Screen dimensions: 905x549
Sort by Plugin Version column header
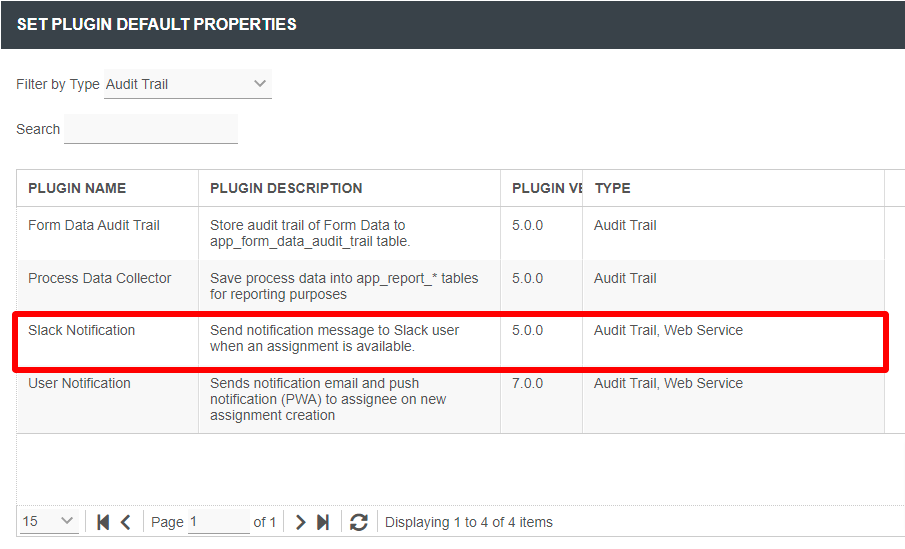(545, 188)
